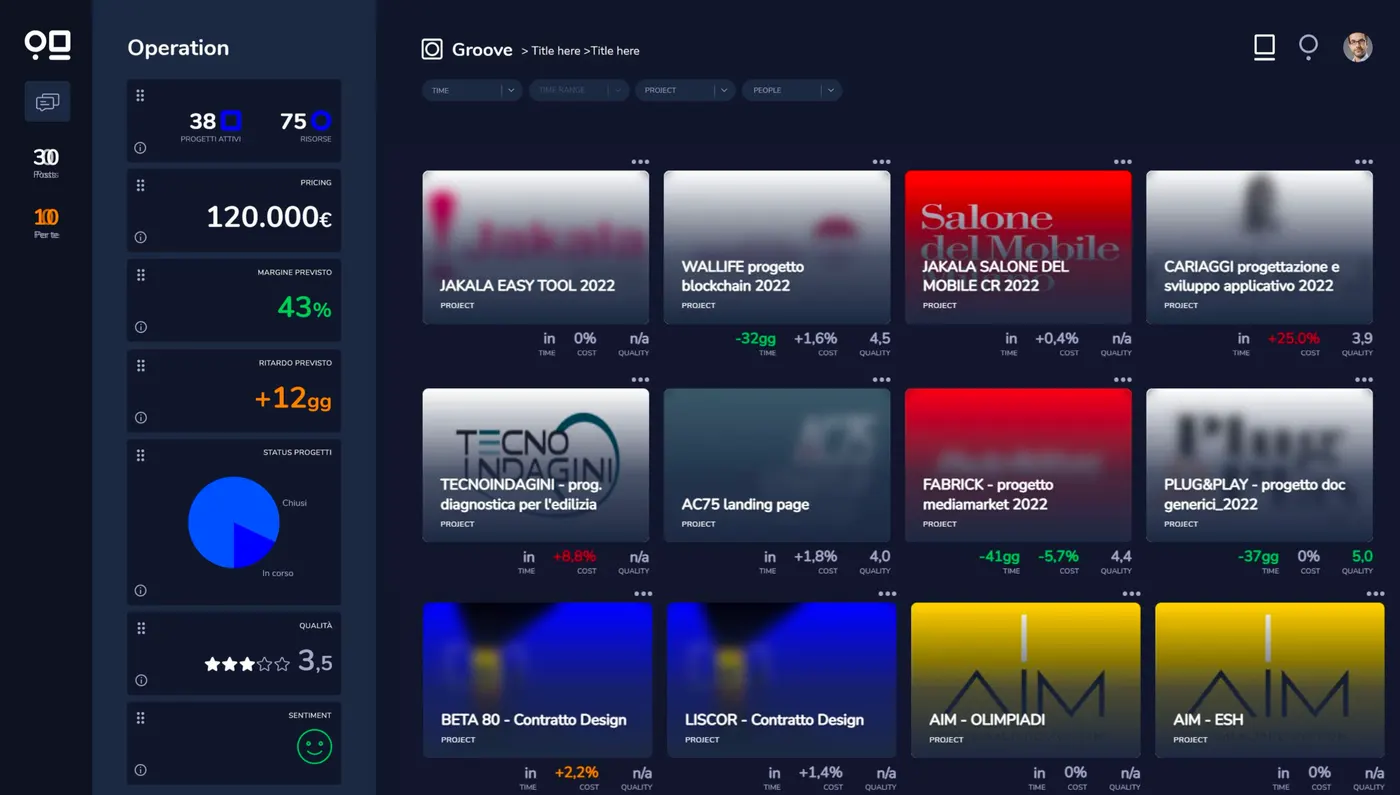
Task: Open more options for TECNOINDAGINI card
Action: tap(640, 380)
